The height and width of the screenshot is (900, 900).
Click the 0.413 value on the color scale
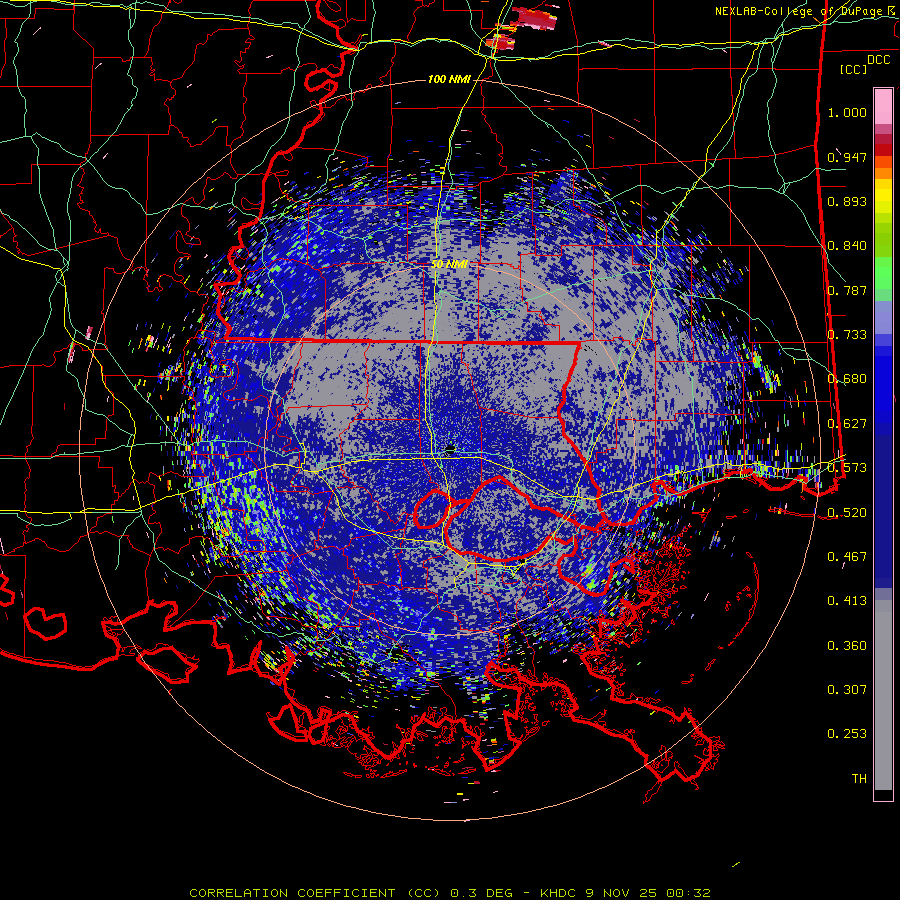coord(847,601)
